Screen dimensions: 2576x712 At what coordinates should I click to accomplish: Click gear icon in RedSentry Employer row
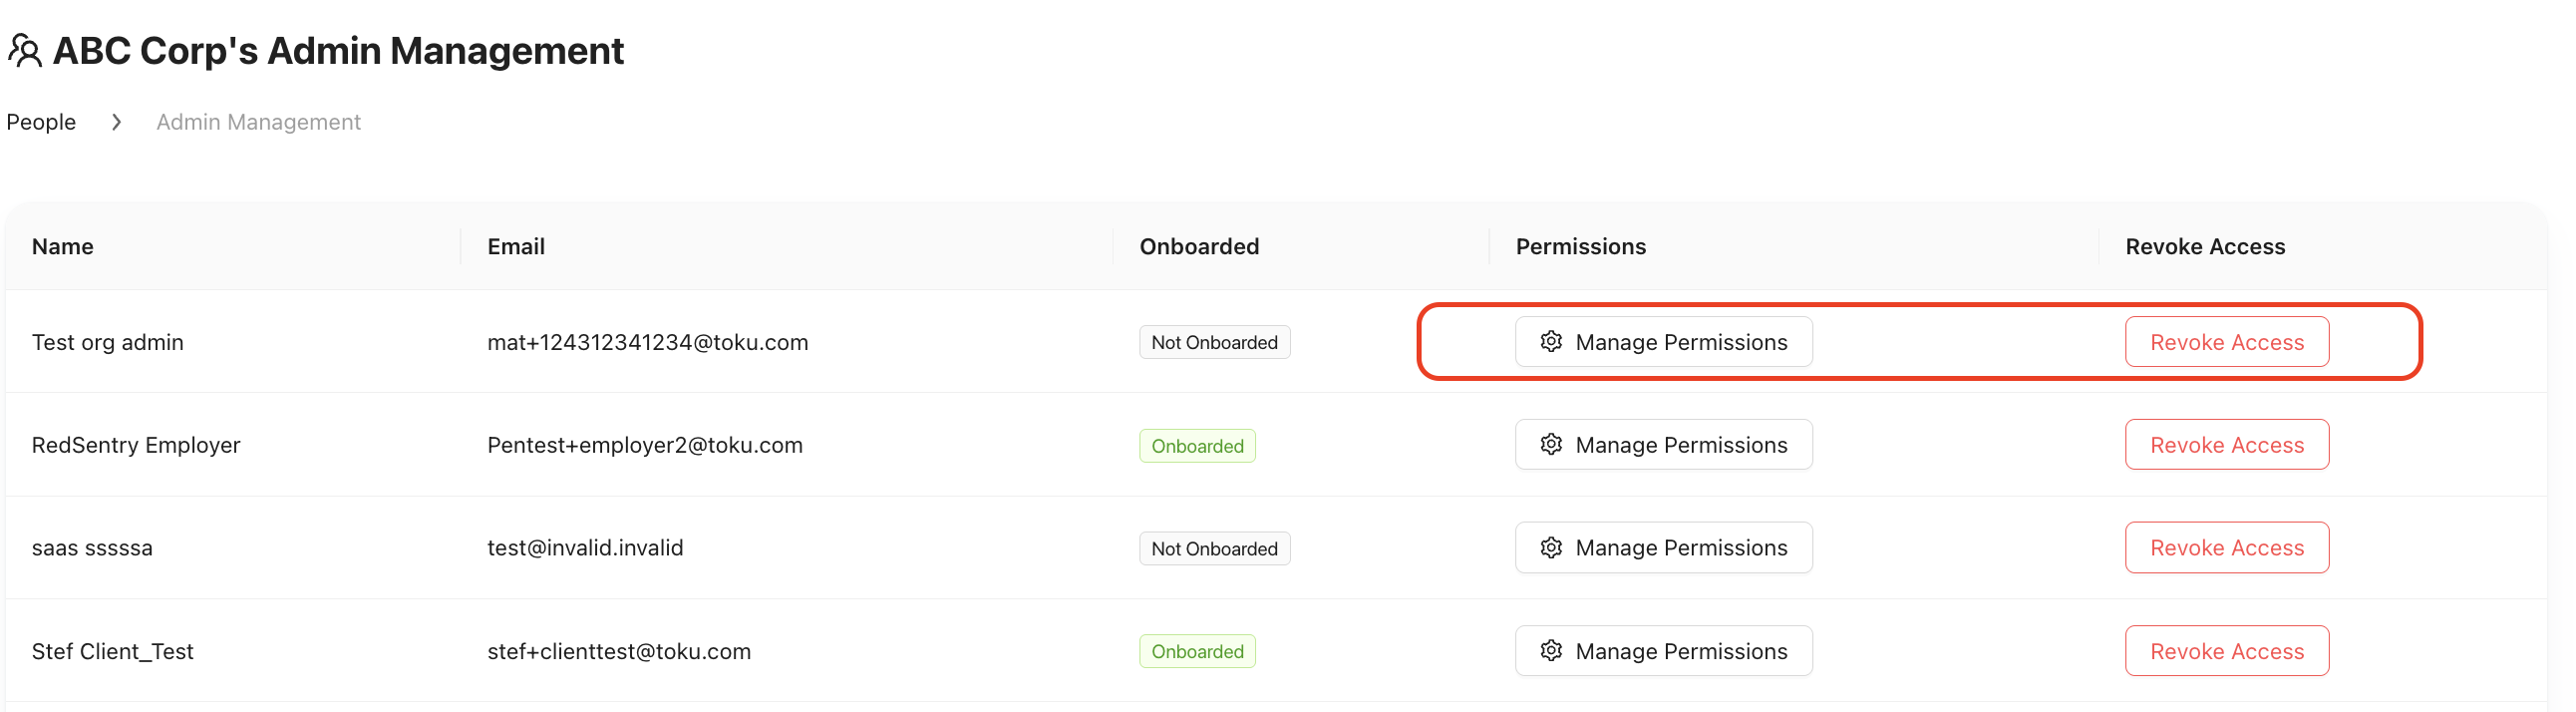point(1551,444)
